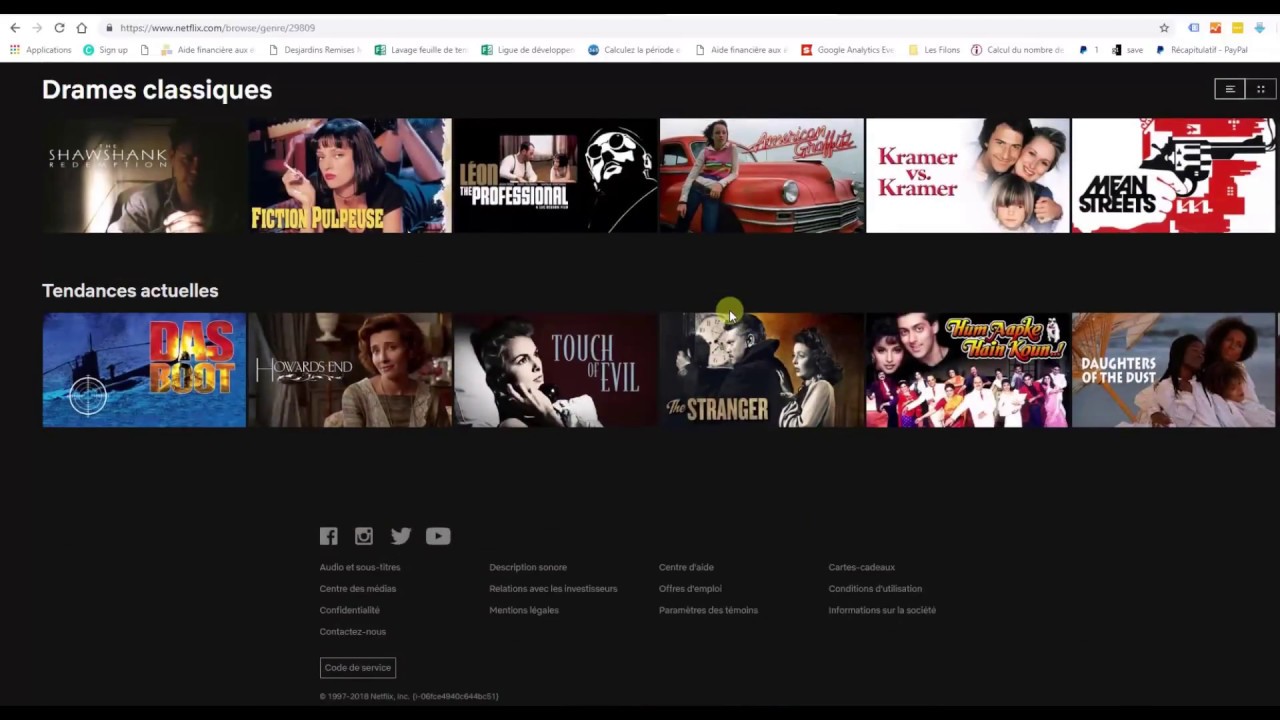Screen dimensions: 1280x720
Task: Open the Sign up bookmark
Action: pyautogui.click(x=105, y=50)
